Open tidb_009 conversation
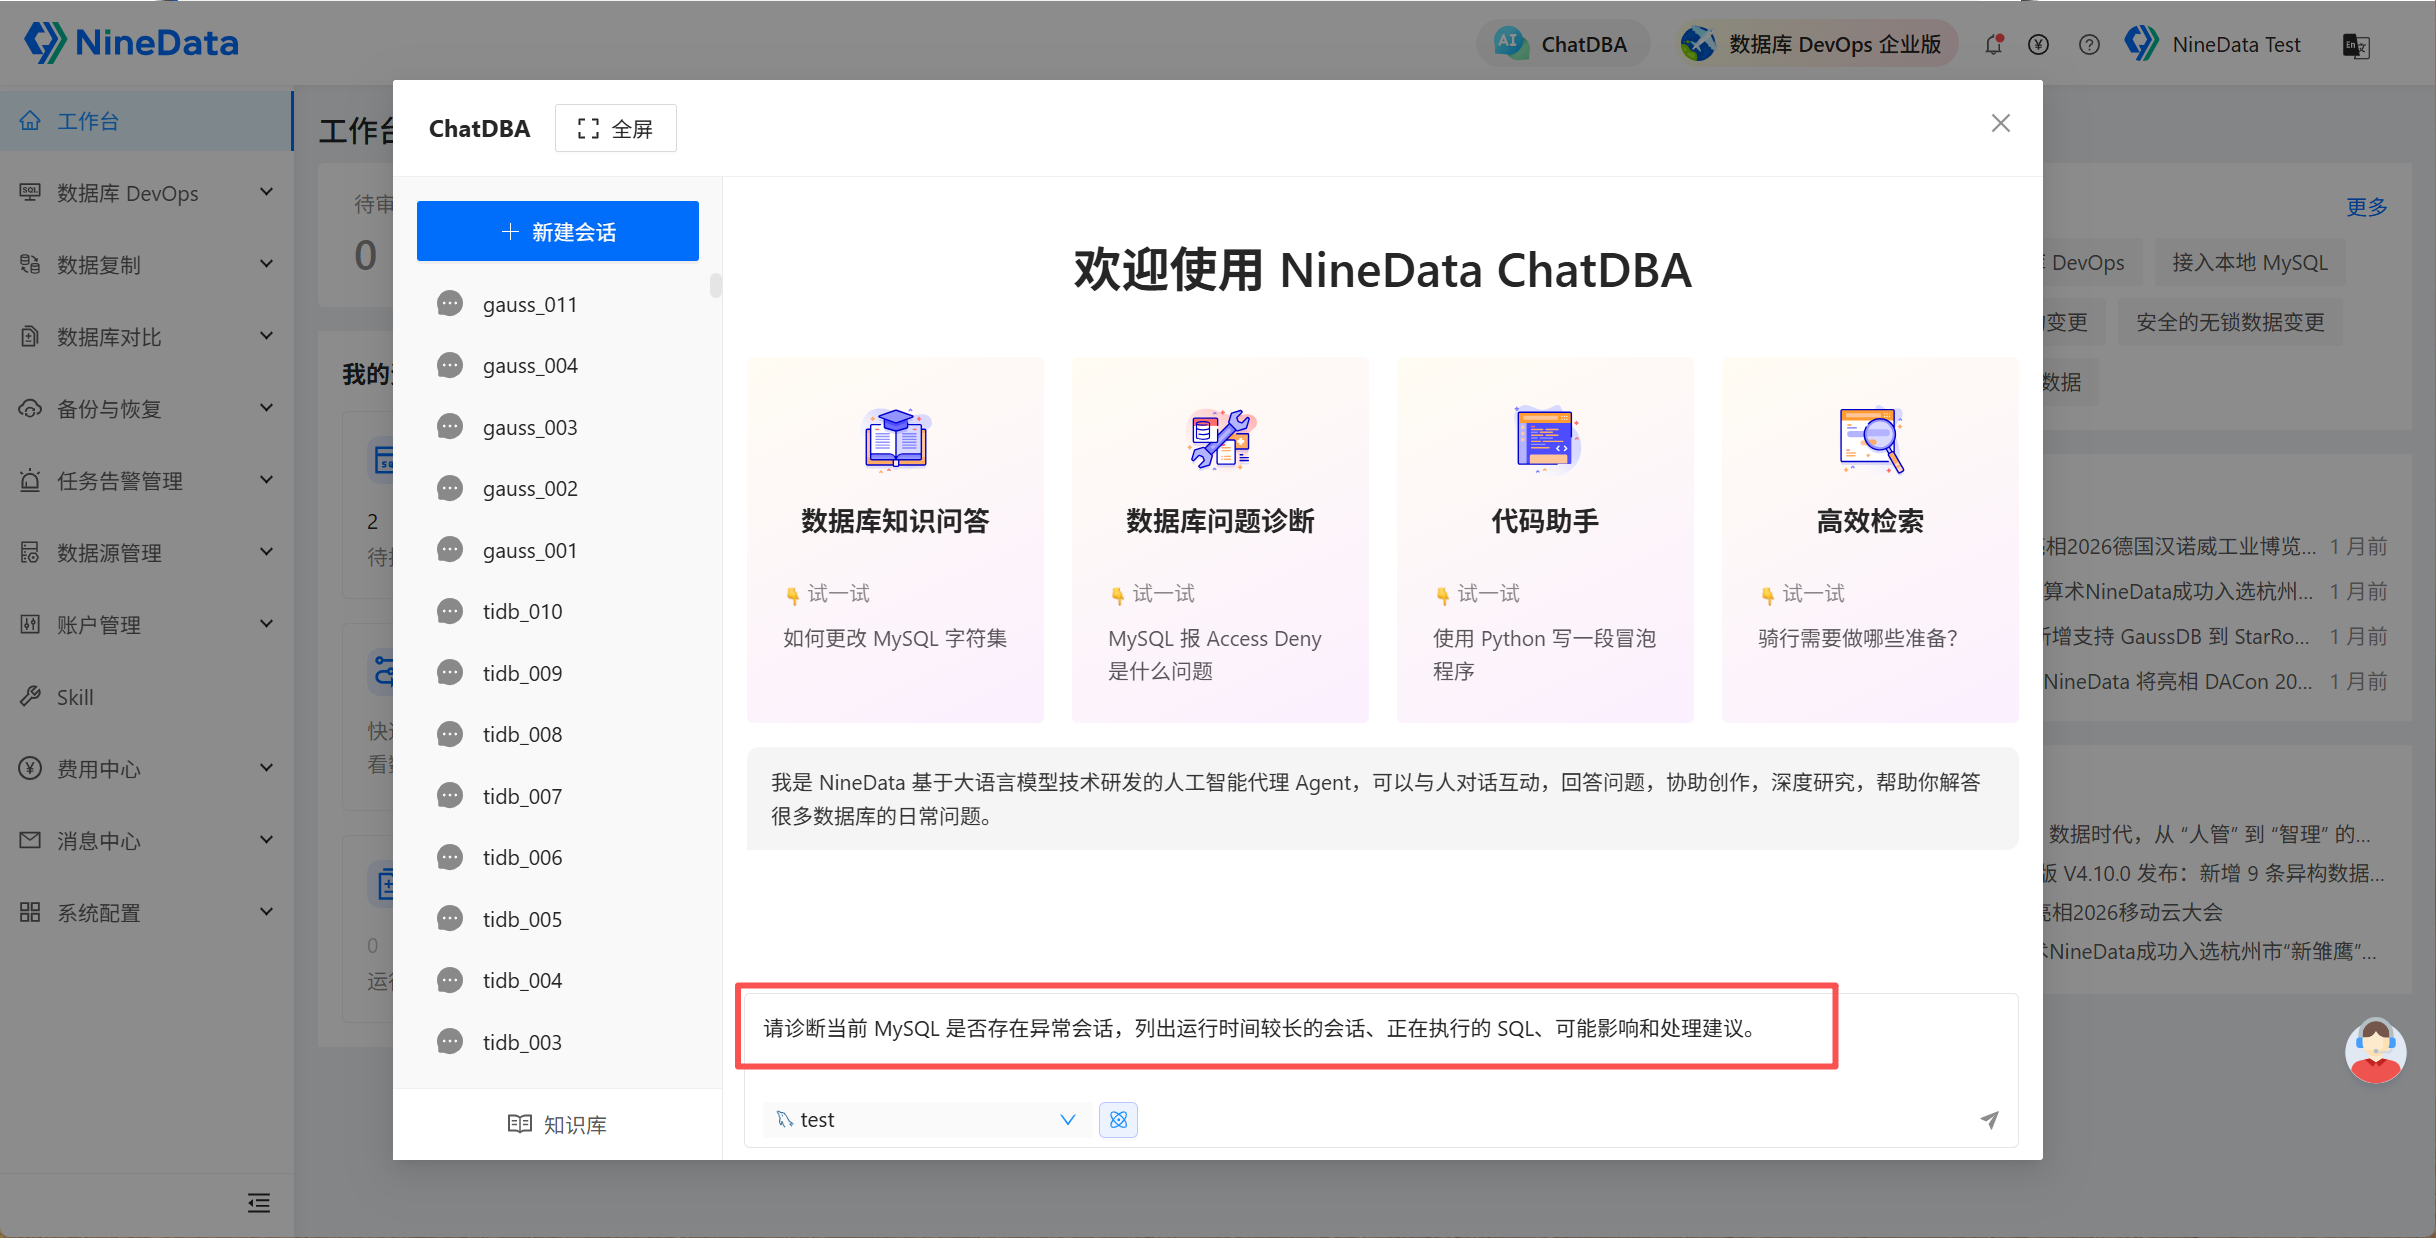This screenshot has height=1238, width=2436. coord(558,673)
